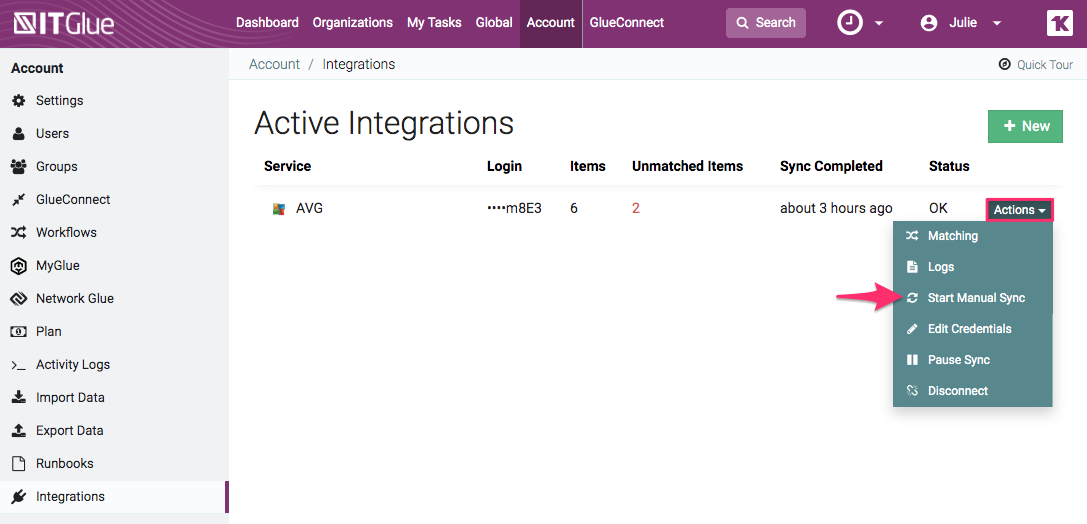
Task: Choose Start Manual Sync menu entry
Action: click(973, 298)
